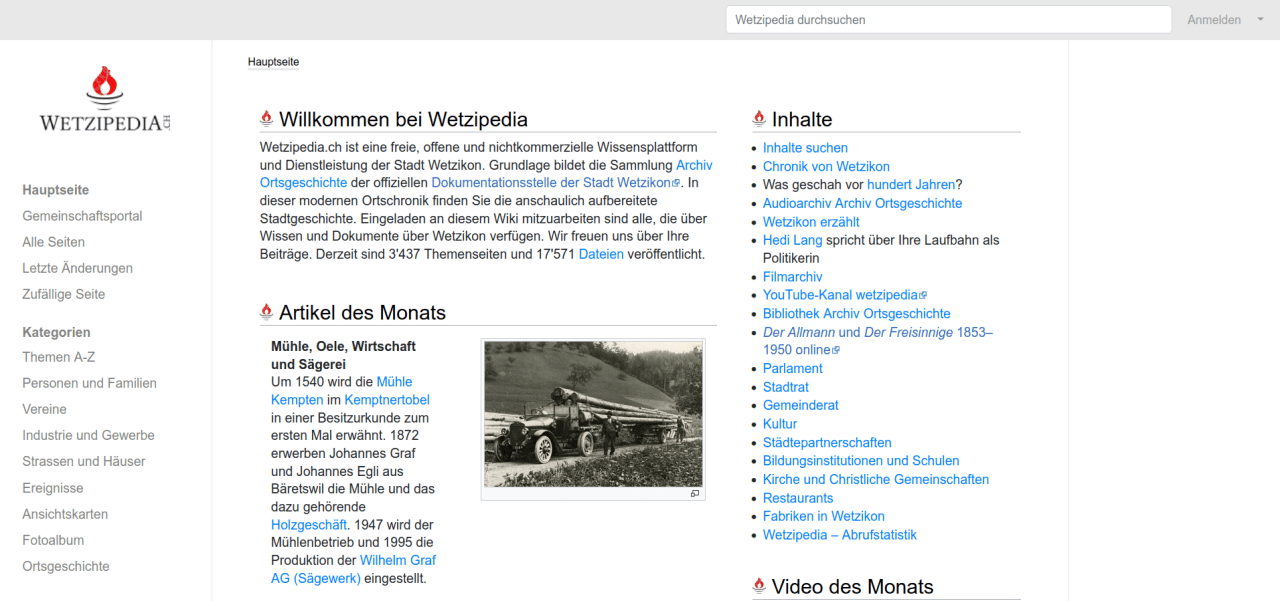This screenshot has width=1280, height=601.
Task: Click the hundert Jahren link
Action: tap(911, 185)
